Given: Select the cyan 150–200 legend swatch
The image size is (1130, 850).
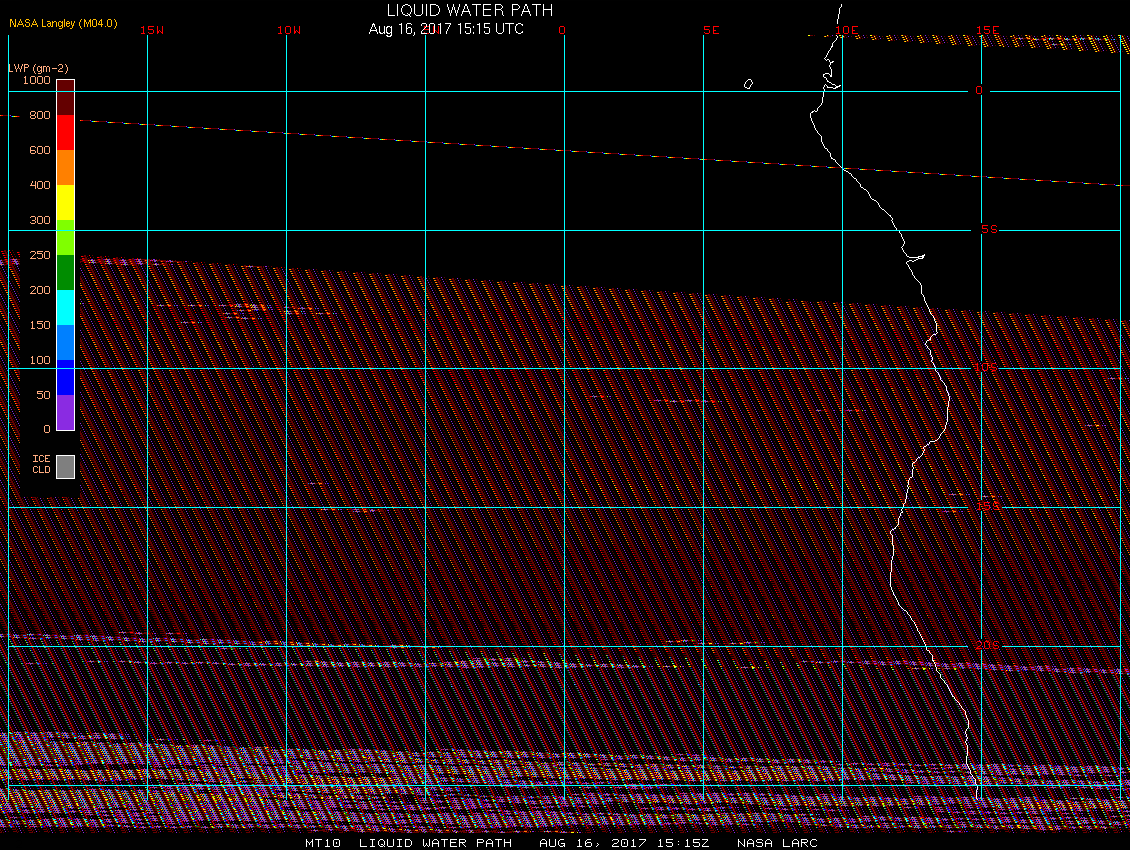Looking at the screenshot, I should tap(66, 307).
